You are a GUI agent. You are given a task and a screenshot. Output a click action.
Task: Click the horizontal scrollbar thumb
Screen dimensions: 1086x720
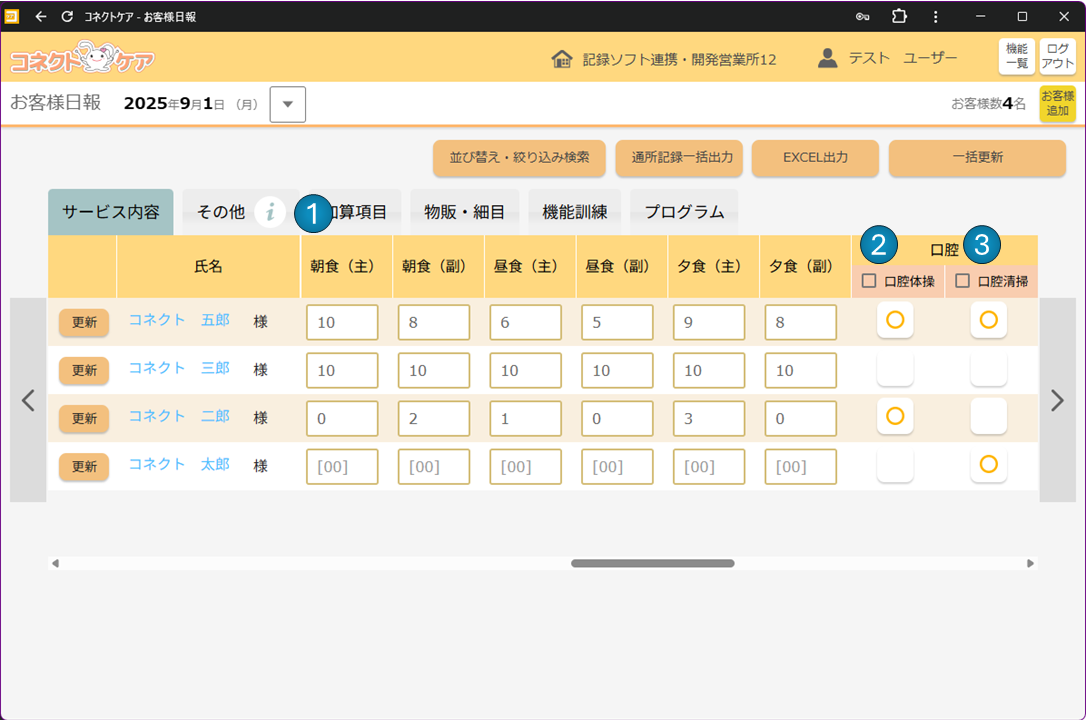point(652,563)
